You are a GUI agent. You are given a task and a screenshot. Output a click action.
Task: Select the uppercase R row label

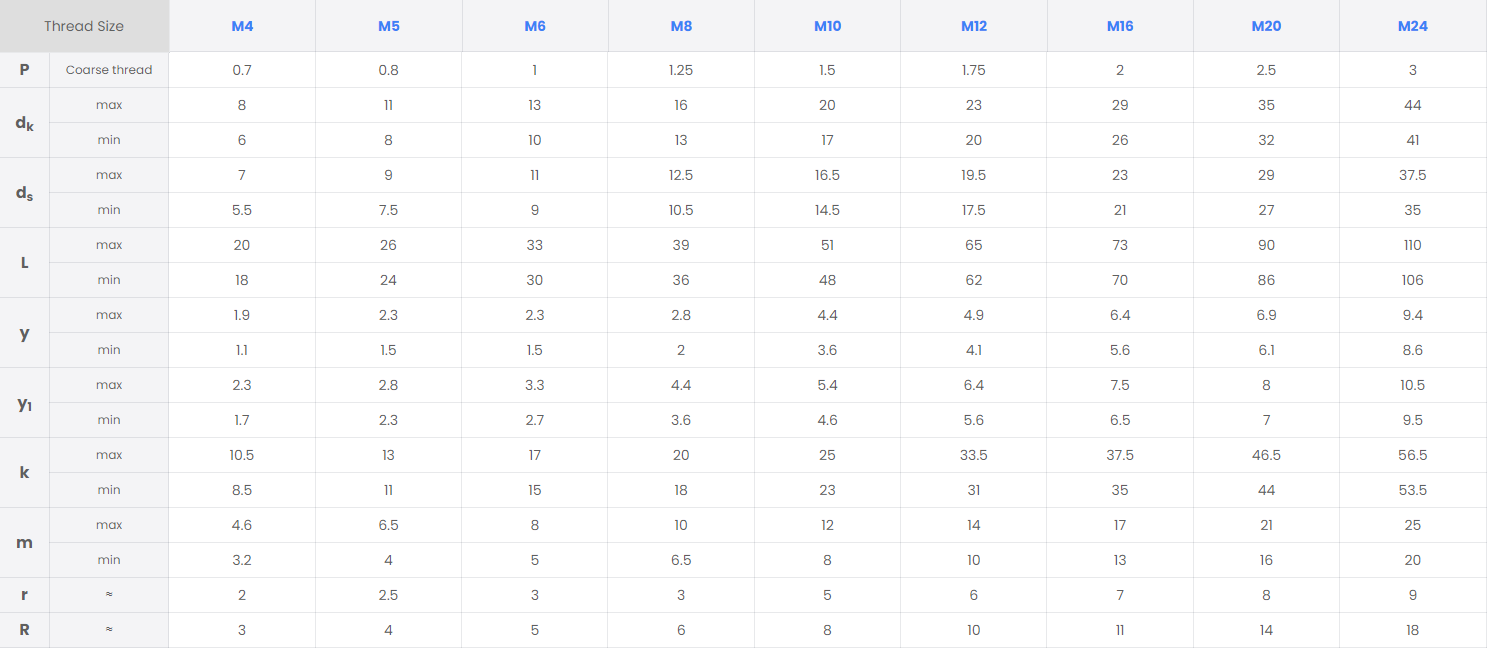click(24, 630)
